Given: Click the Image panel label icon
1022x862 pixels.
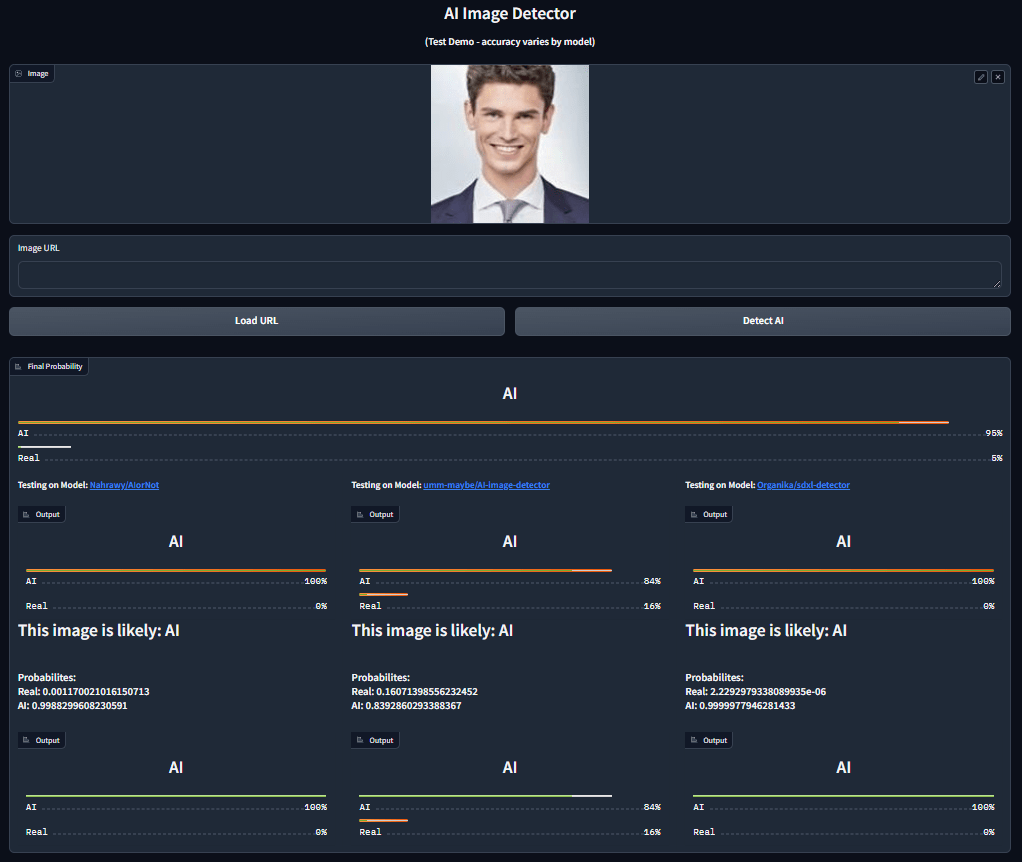Looking at the screenshot, I should point(19,73).
